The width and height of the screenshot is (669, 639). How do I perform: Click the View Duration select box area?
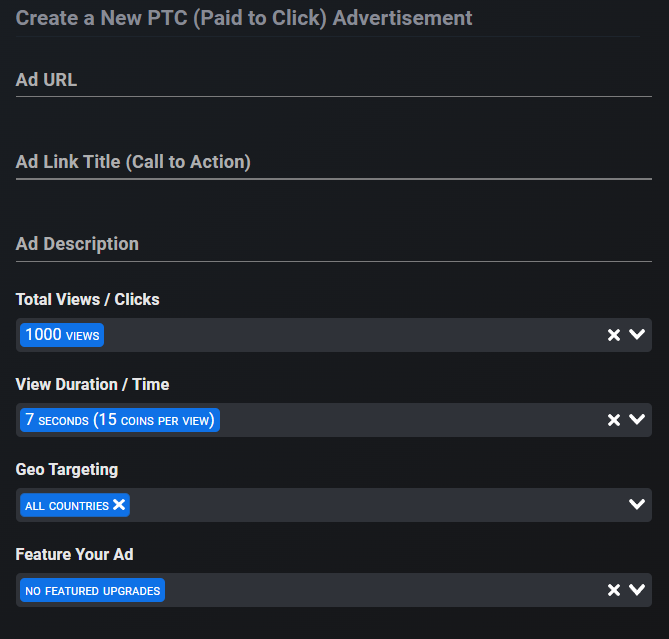334,420
